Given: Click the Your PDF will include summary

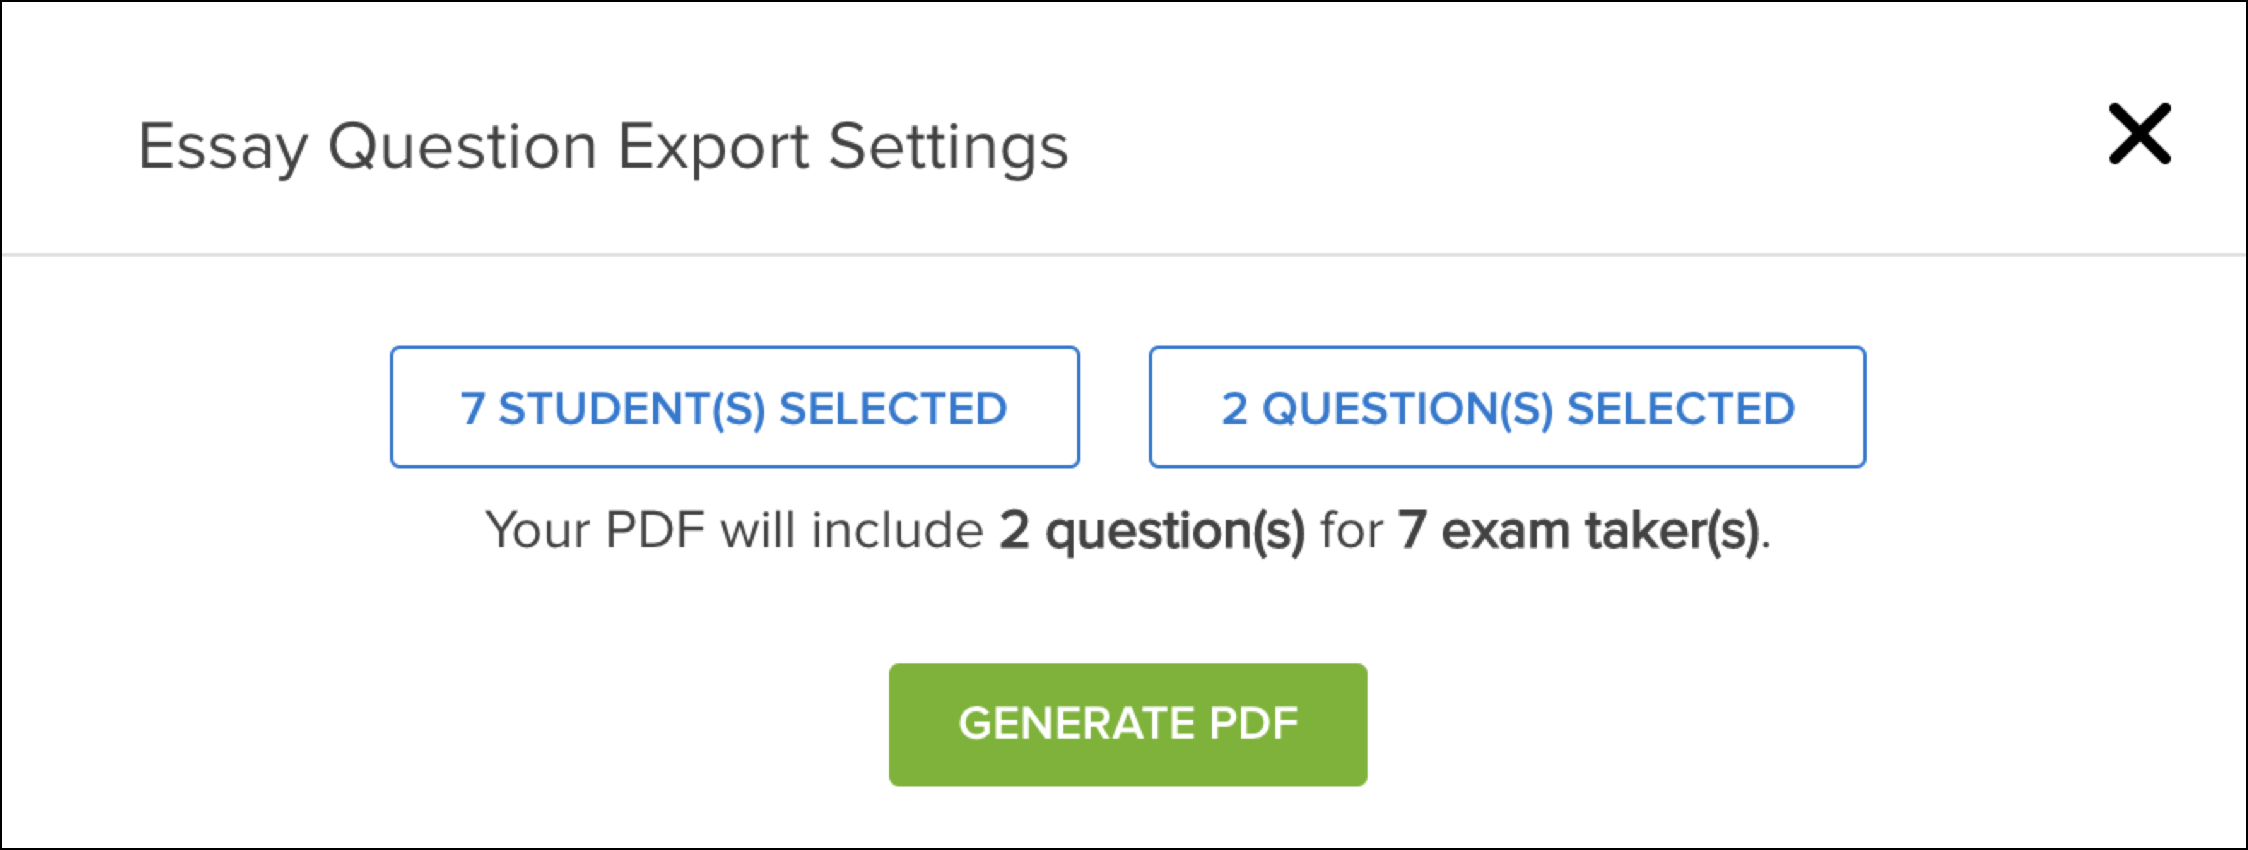Looking at the screenshot, I should point(1128,530).
